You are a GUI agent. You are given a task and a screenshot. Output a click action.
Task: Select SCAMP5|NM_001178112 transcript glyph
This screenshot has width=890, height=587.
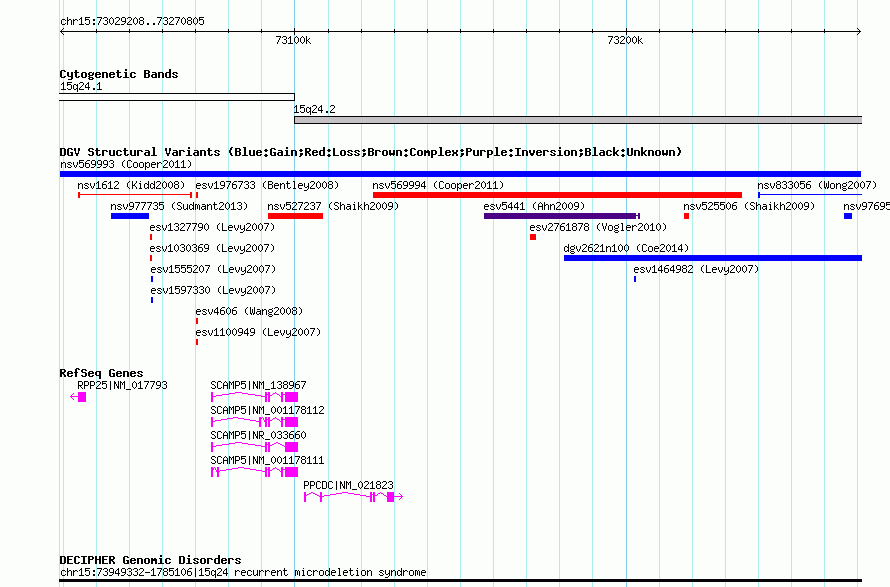click(254, 422)
